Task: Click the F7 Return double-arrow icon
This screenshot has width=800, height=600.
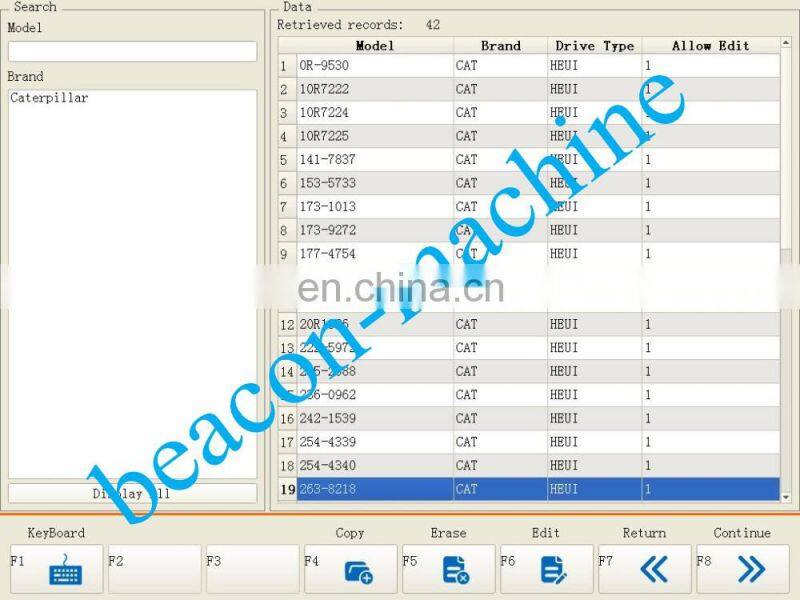Action: click(653, 570)
